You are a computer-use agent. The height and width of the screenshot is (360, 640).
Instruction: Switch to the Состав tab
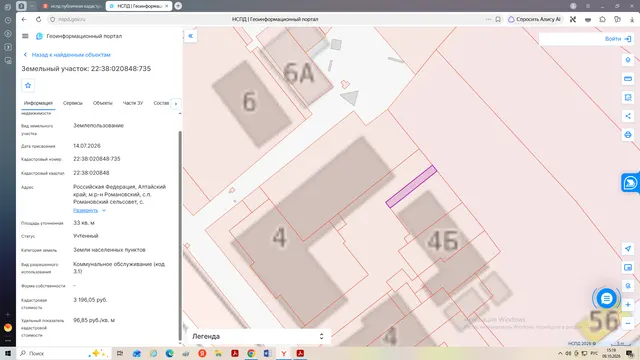161,103
